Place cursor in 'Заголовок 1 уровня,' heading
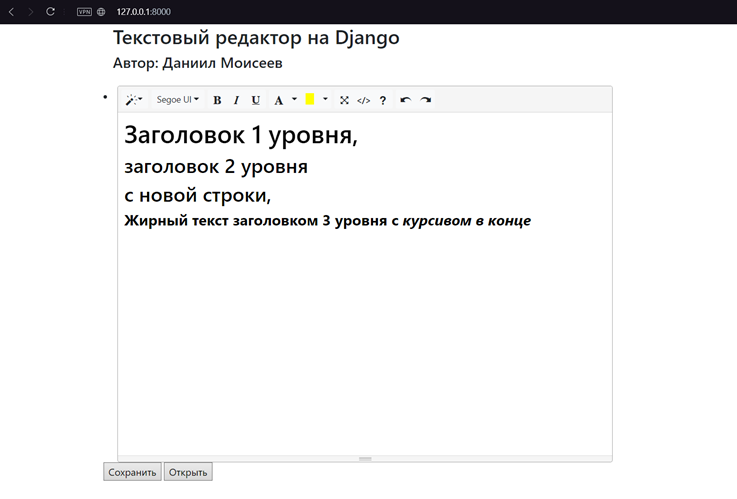Screen dimensions: 737x499 241,135
